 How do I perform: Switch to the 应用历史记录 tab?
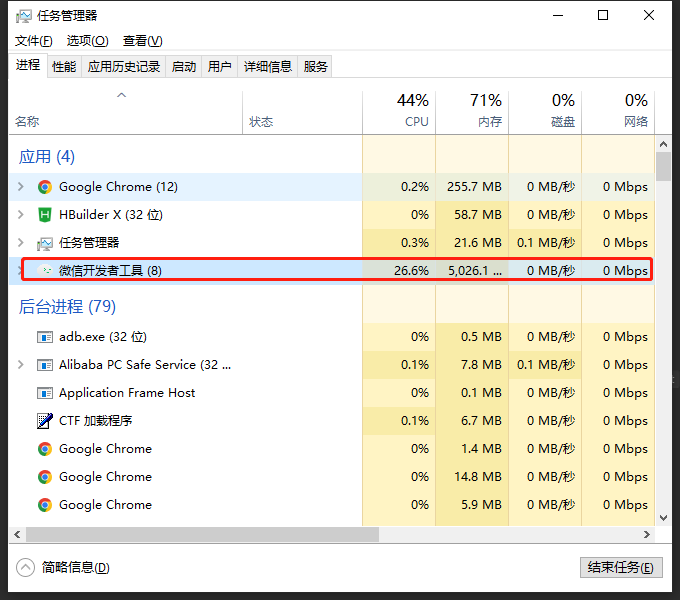[124, 66]
